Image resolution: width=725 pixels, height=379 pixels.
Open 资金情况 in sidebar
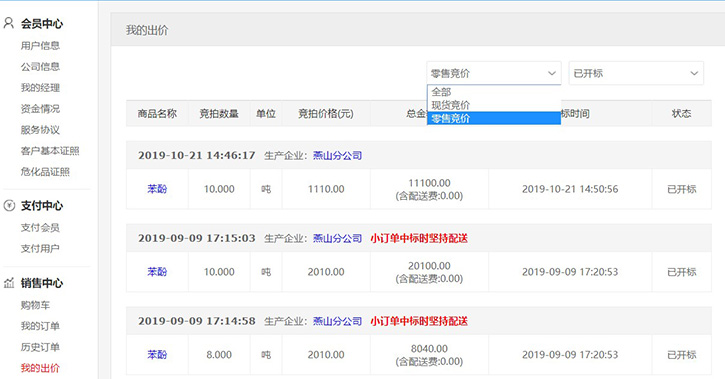[40, 109]
